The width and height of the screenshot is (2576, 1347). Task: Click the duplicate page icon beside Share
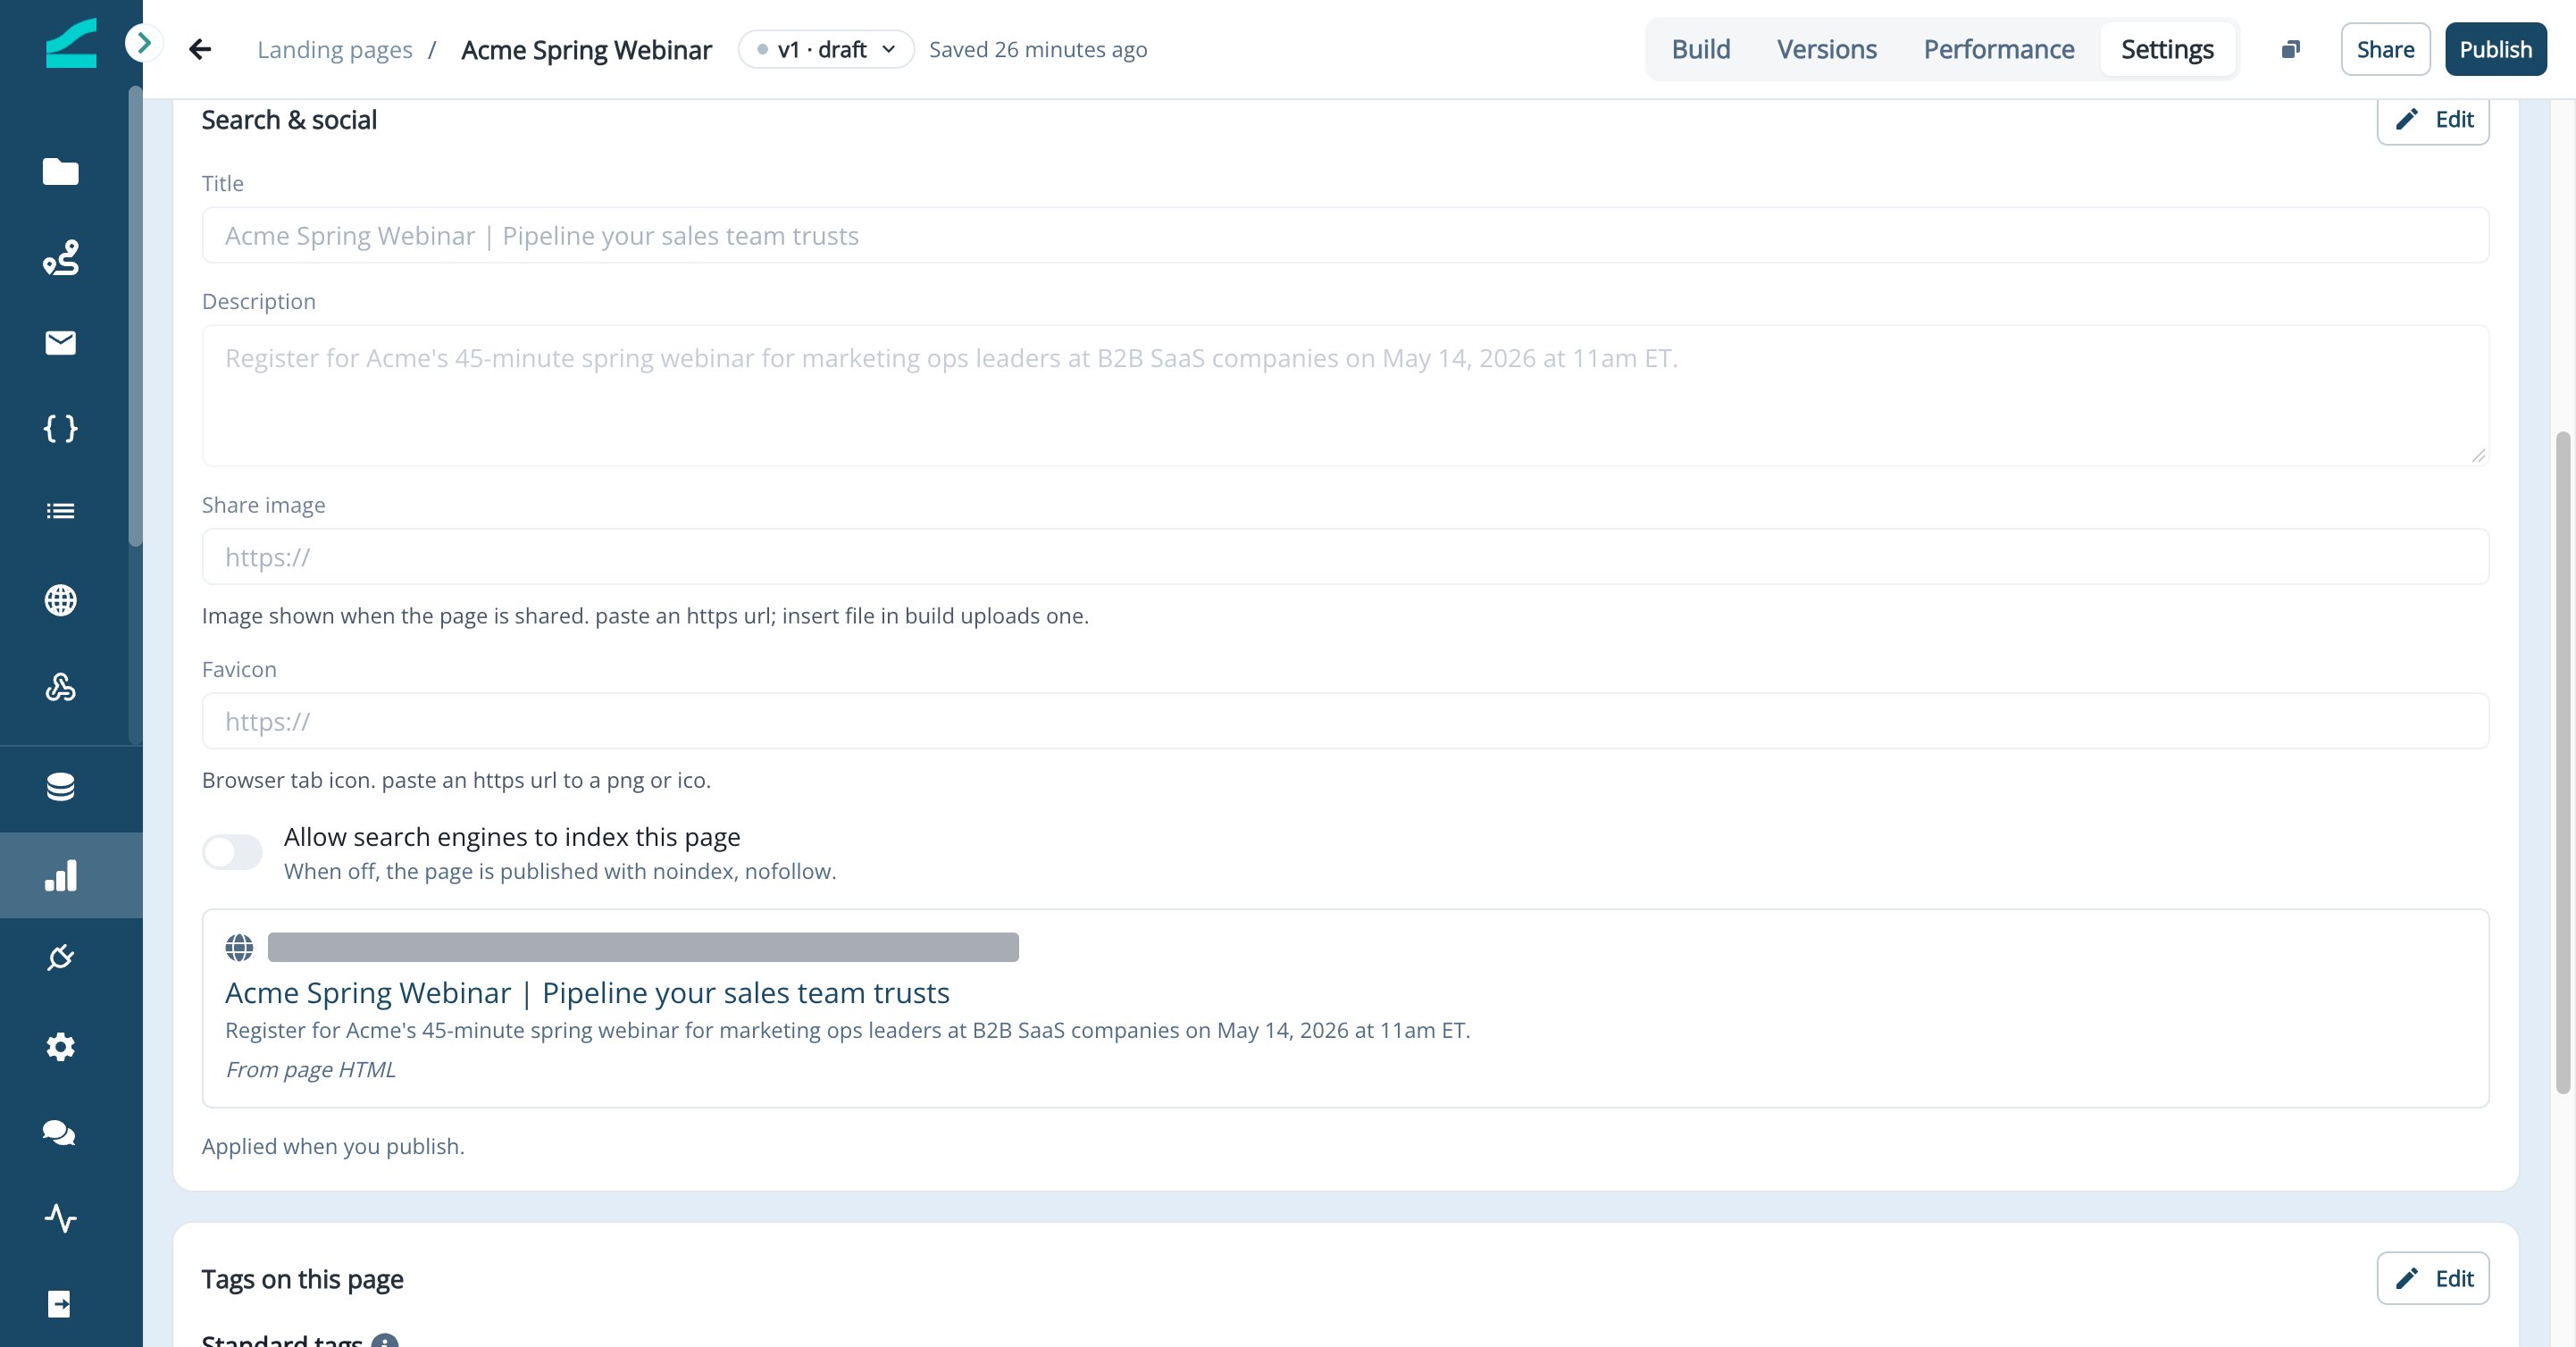point(2291,49)
